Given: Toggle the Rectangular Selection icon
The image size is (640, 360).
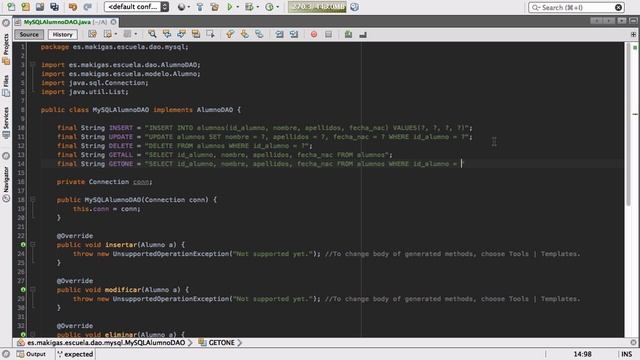Looking at the screenshot, I should point(211,34).
